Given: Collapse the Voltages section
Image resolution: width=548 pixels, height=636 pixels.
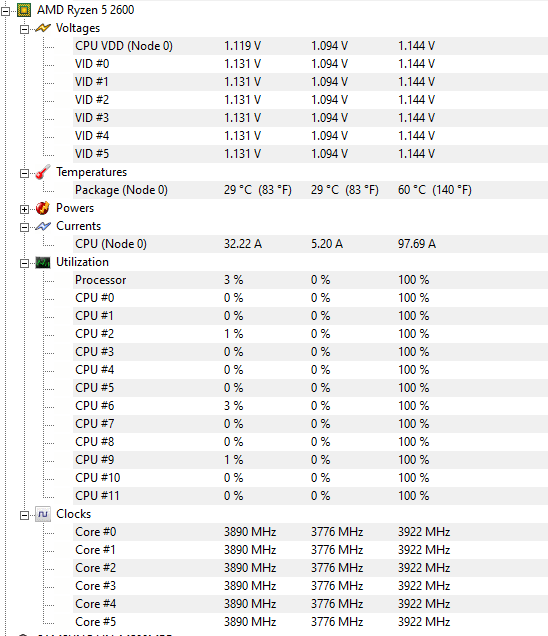Looking at the screenshot, I should (x=24, y=29).
